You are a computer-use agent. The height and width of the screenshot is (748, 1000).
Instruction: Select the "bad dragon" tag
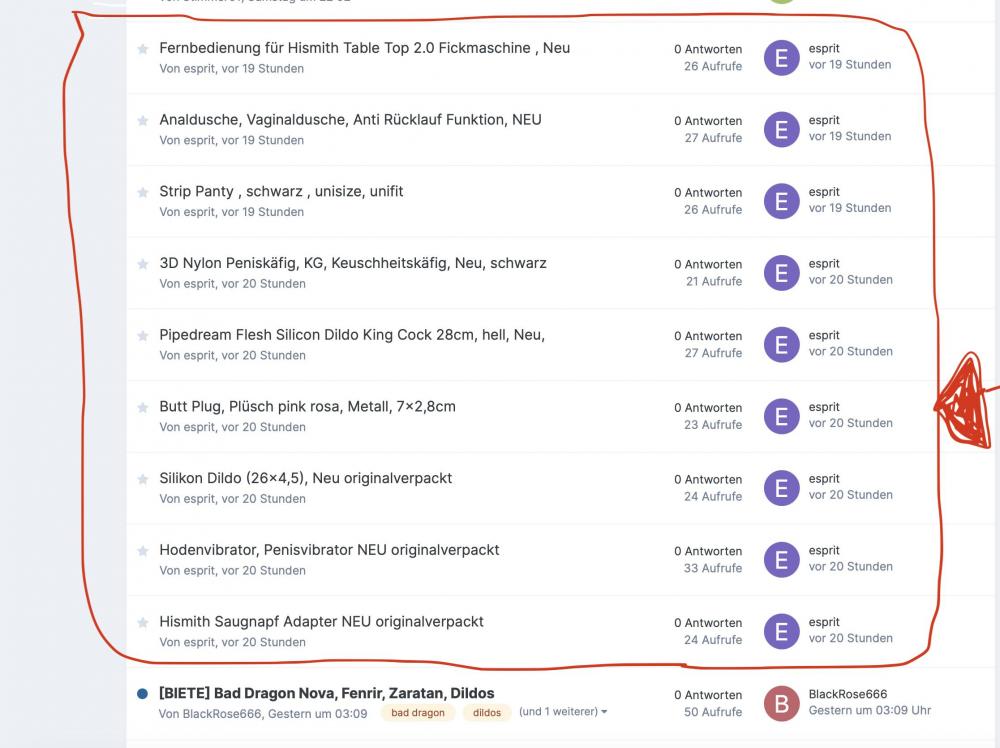tap(418, 713)
